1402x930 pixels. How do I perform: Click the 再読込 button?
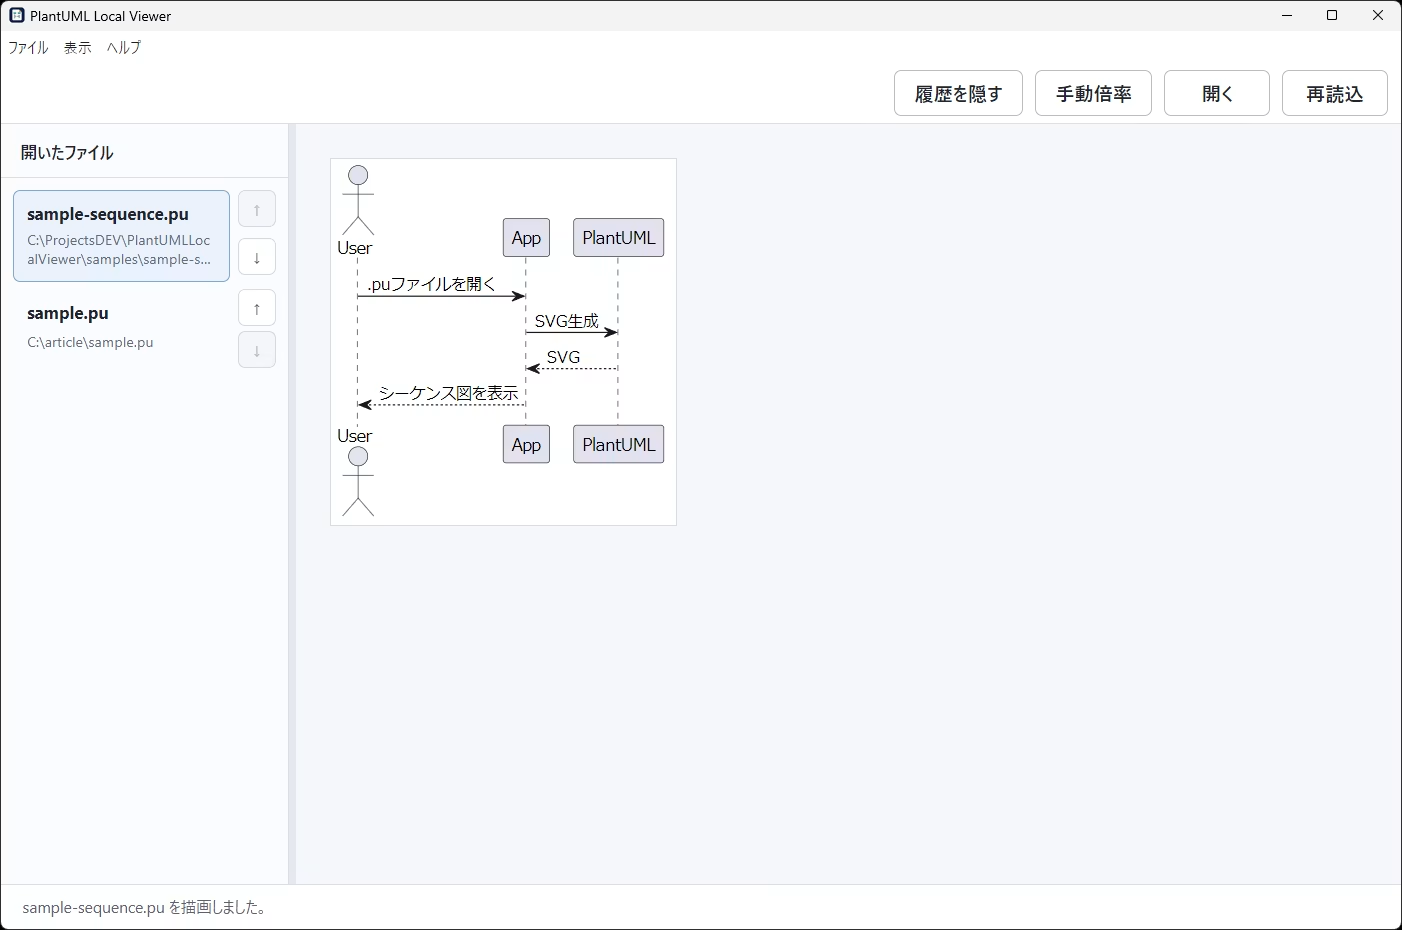pos(1335,93)
